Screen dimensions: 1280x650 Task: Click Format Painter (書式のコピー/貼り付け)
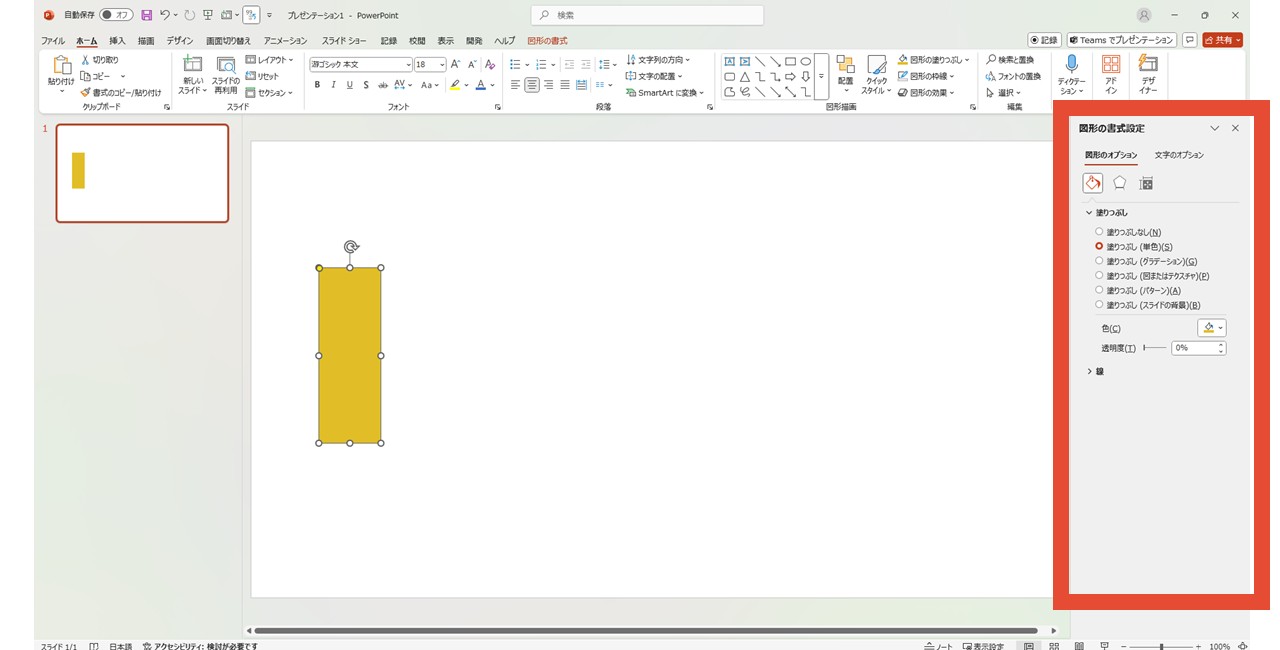pos(121,92)
